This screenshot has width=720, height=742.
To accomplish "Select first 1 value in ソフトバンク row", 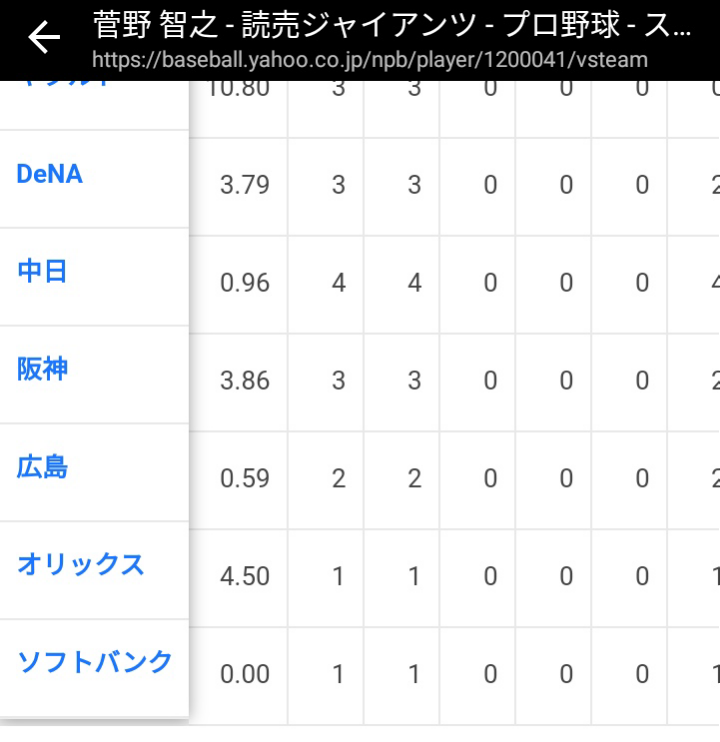I will point(338,674).
